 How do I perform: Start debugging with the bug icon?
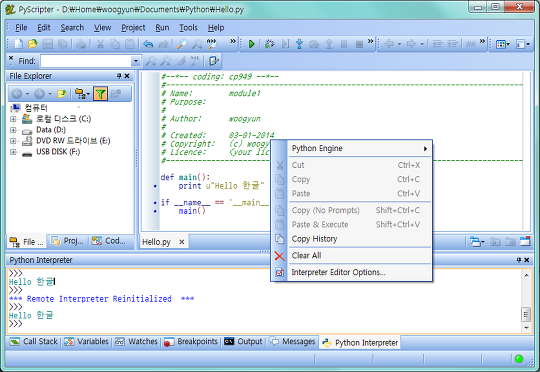[x=270, y=44]
